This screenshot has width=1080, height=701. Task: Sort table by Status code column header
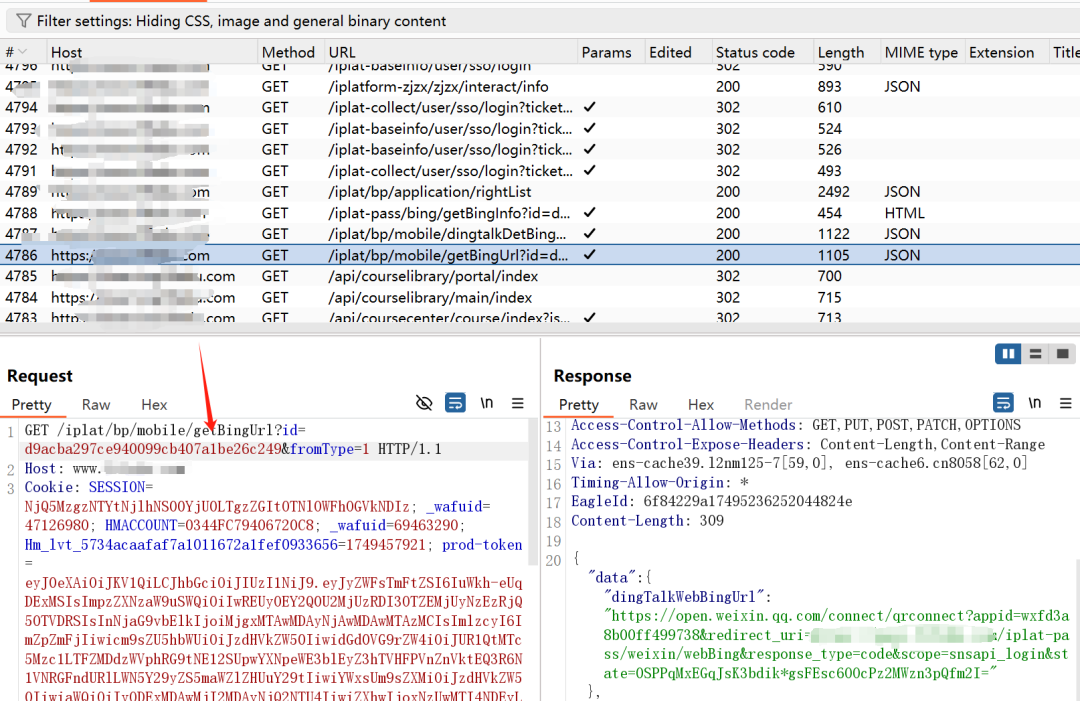(755, 52)
